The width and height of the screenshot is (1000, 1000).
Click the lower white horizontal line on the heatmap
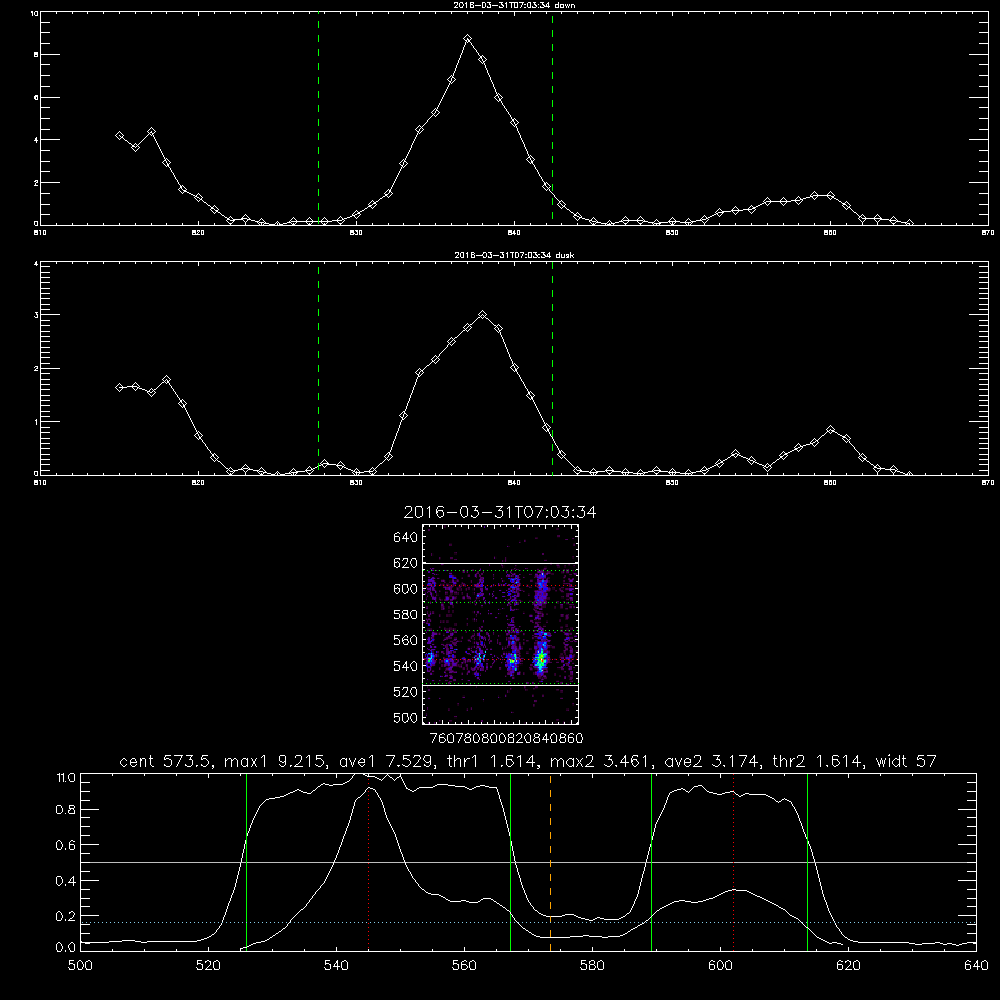[x=501, y=686]
